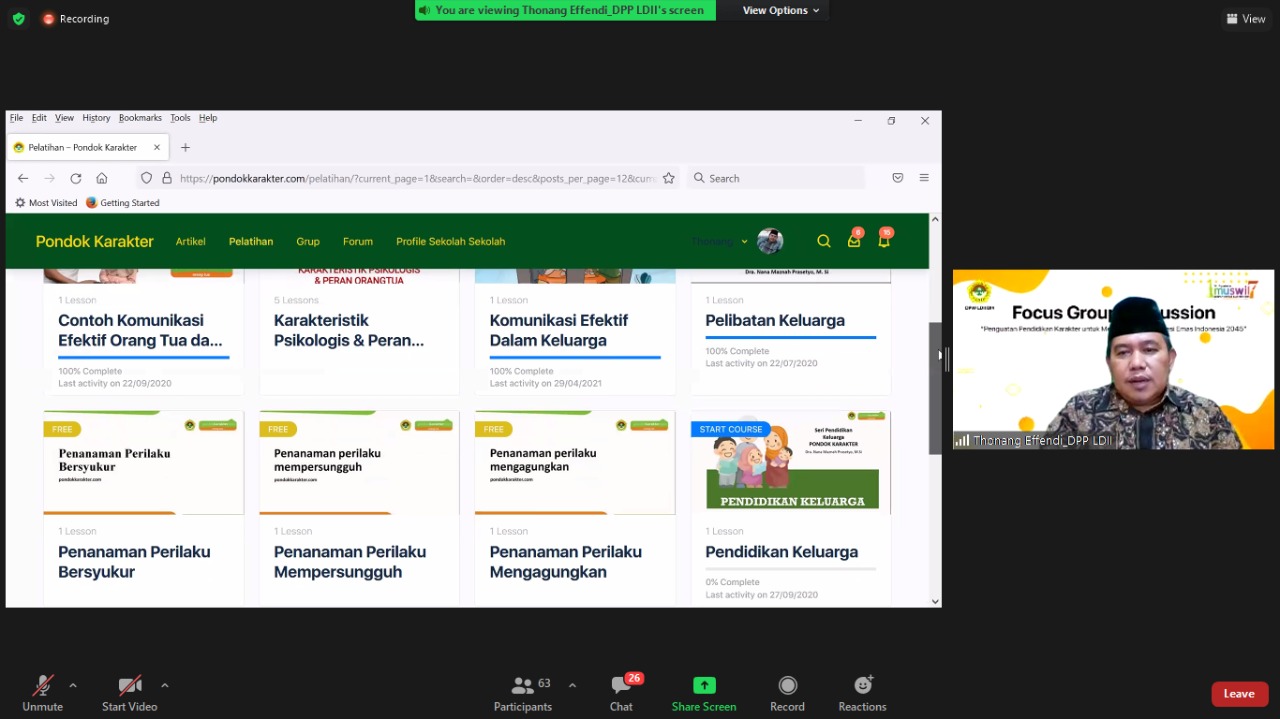Open Pelatihan in site navigation
The height and width of the screenshot is (719, 1280).
click(251, 241)
